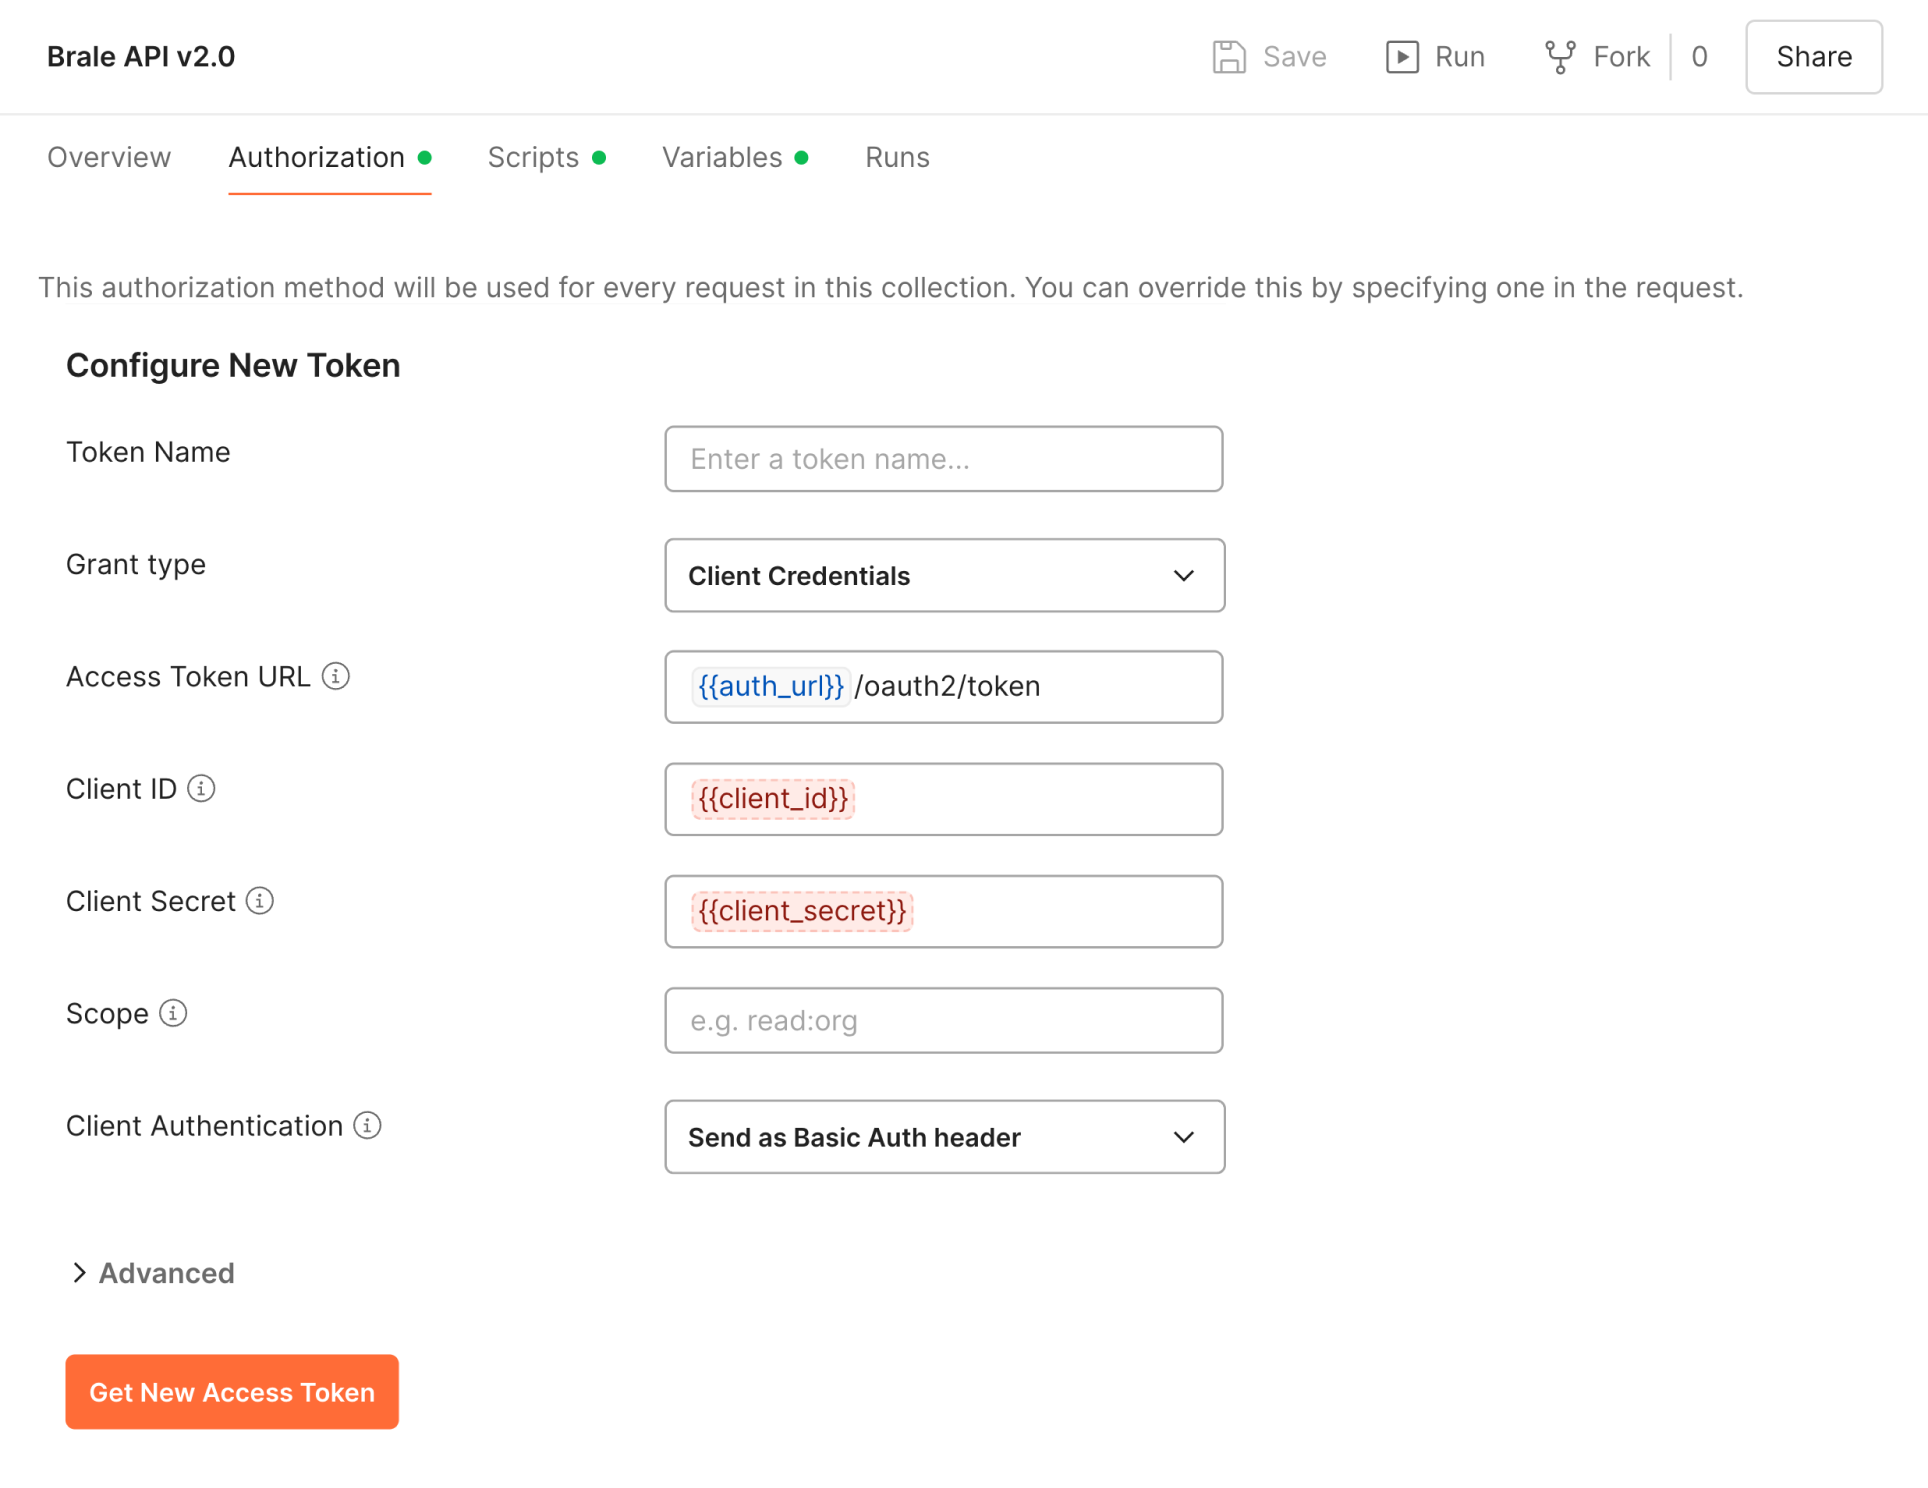
Task: Open the Scripts tab
Action: (534, 158)
